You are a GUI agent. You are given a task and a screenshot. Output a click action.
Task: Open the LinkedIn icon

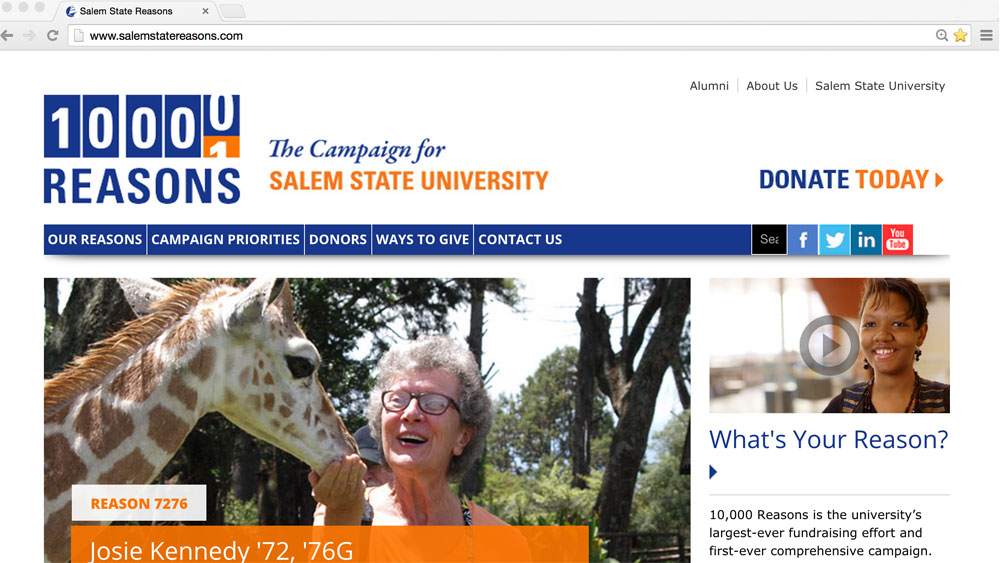(866, 240)
